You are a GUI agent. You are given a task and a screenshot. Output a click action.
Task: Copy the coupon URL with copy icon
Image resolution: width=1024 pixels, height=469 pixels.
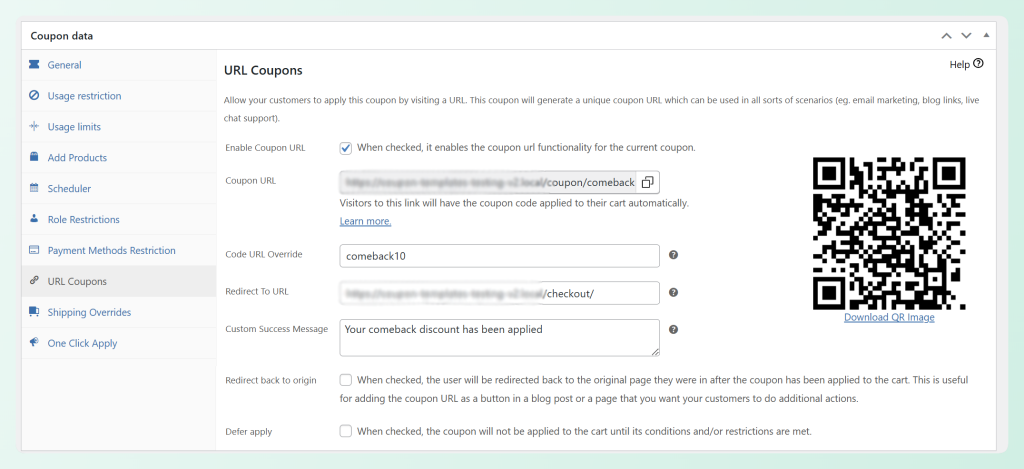(647, 182)
